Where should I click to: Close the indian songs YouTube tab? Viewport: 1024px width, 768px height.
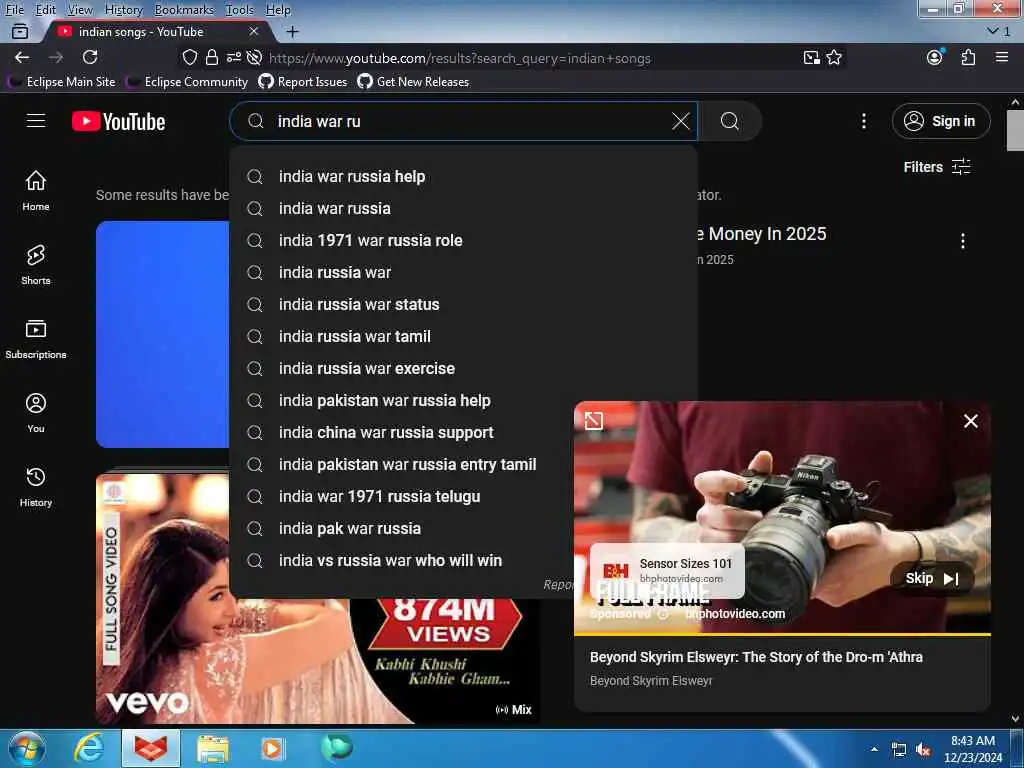pos(254,31)
